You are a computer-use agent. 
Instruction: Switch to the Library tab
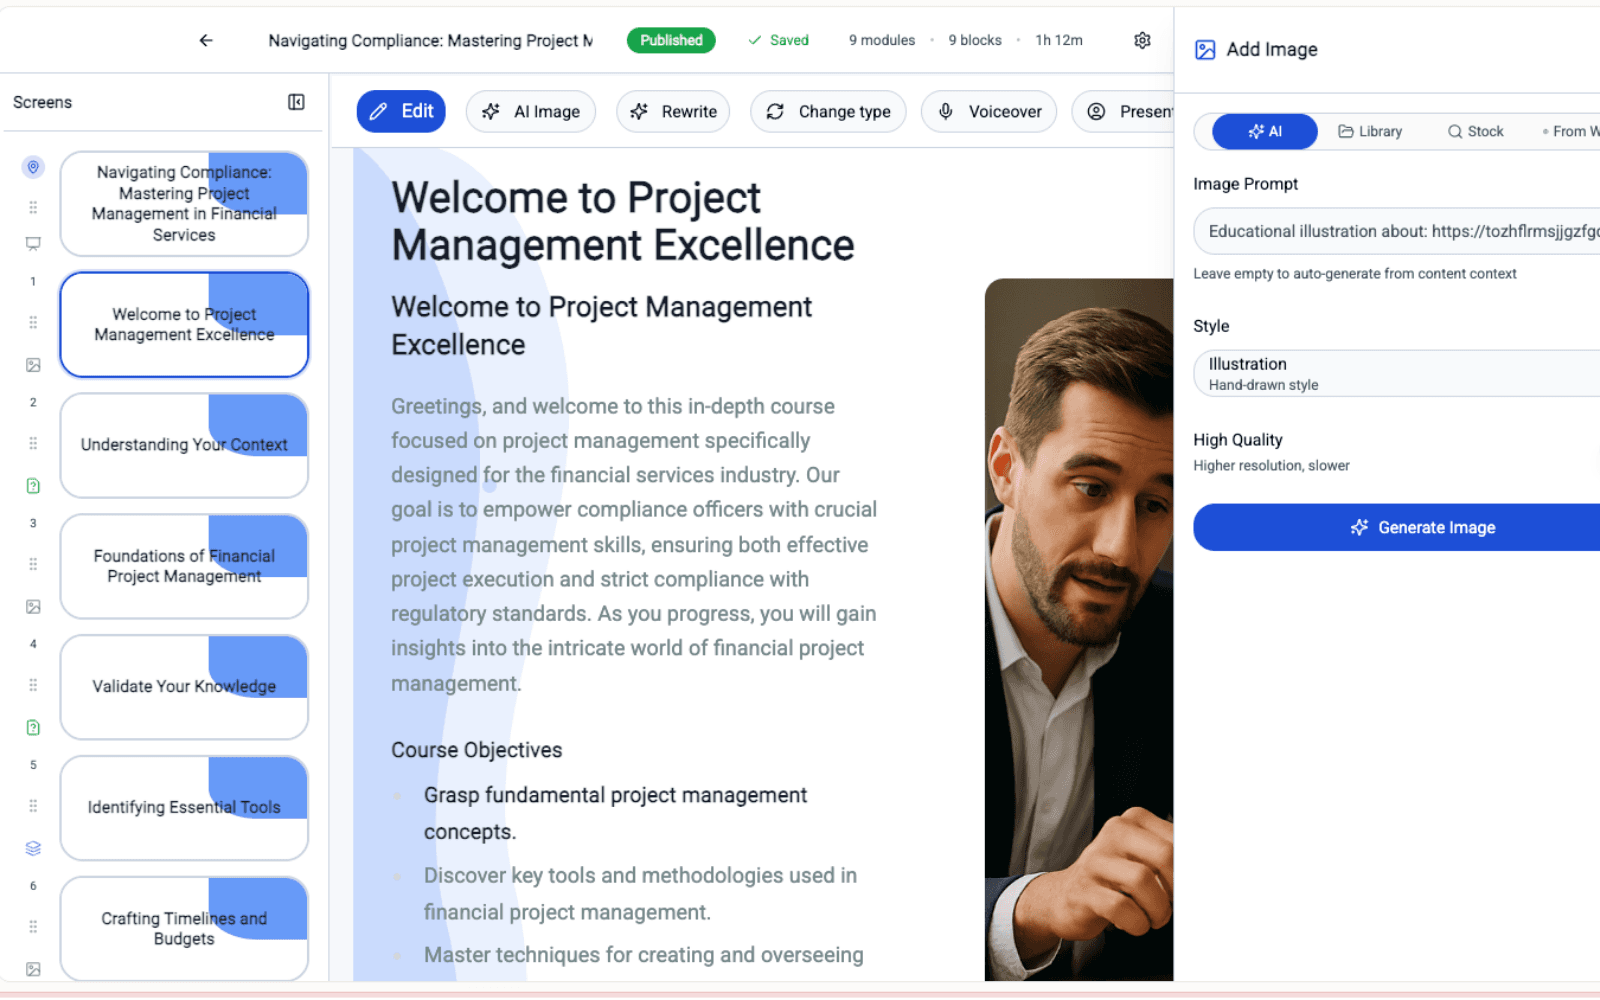1370,131
